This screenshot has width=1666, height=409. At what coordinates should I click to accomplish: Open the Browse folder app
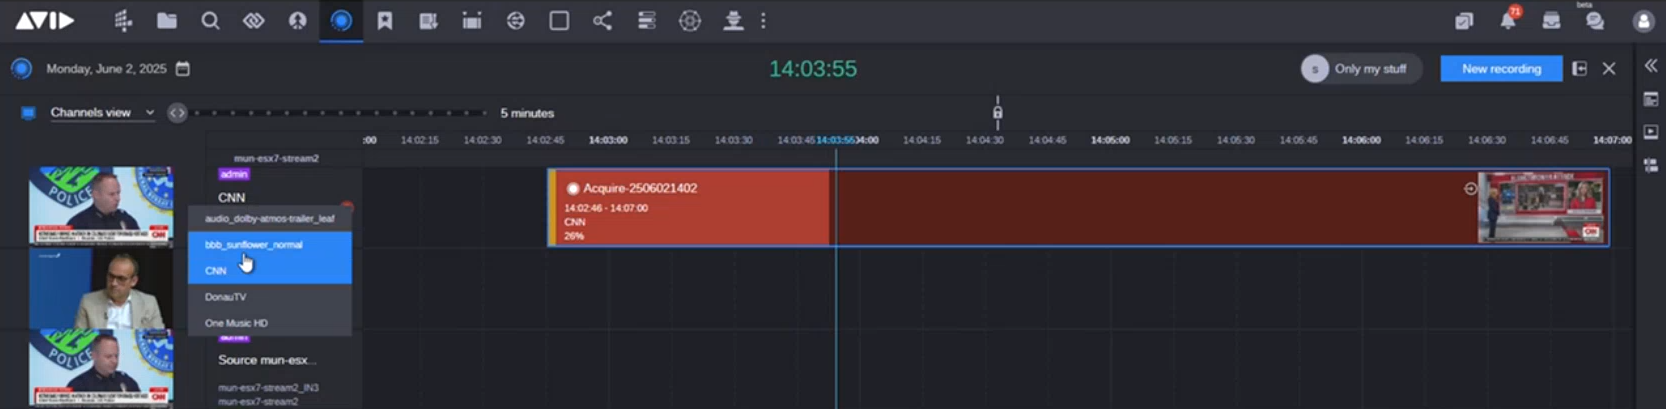167,20
